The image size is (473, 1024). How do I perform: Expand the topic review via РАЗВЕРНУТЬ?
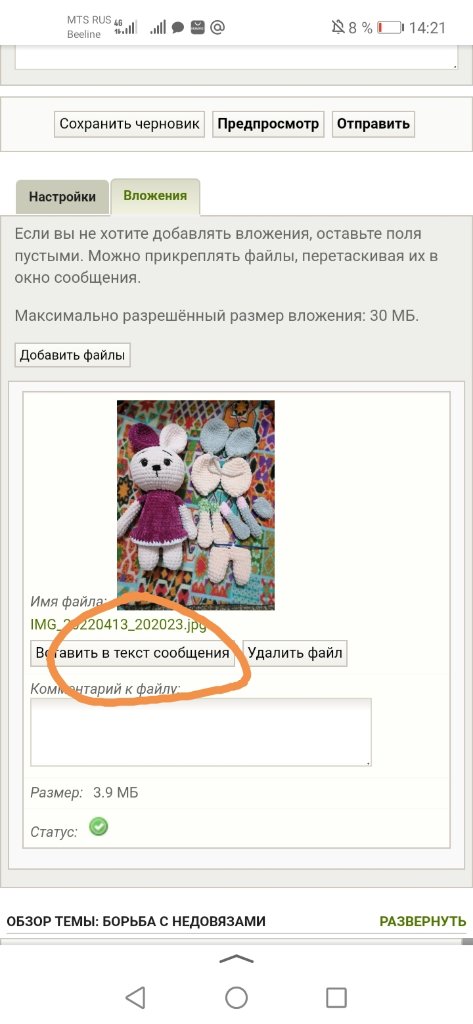click(x=423, y=921)
